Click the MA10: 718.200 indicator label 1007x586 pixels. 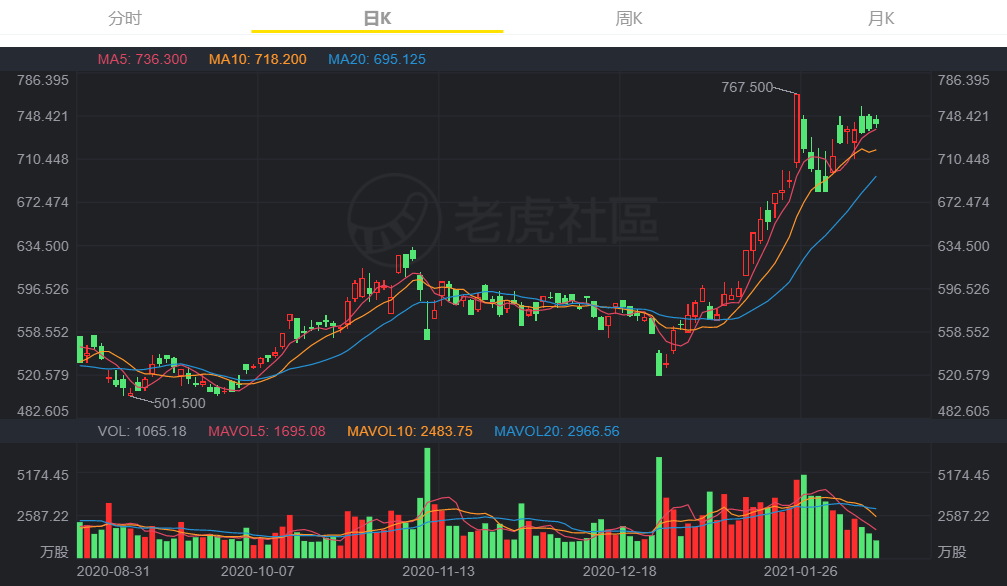(258, 59)
